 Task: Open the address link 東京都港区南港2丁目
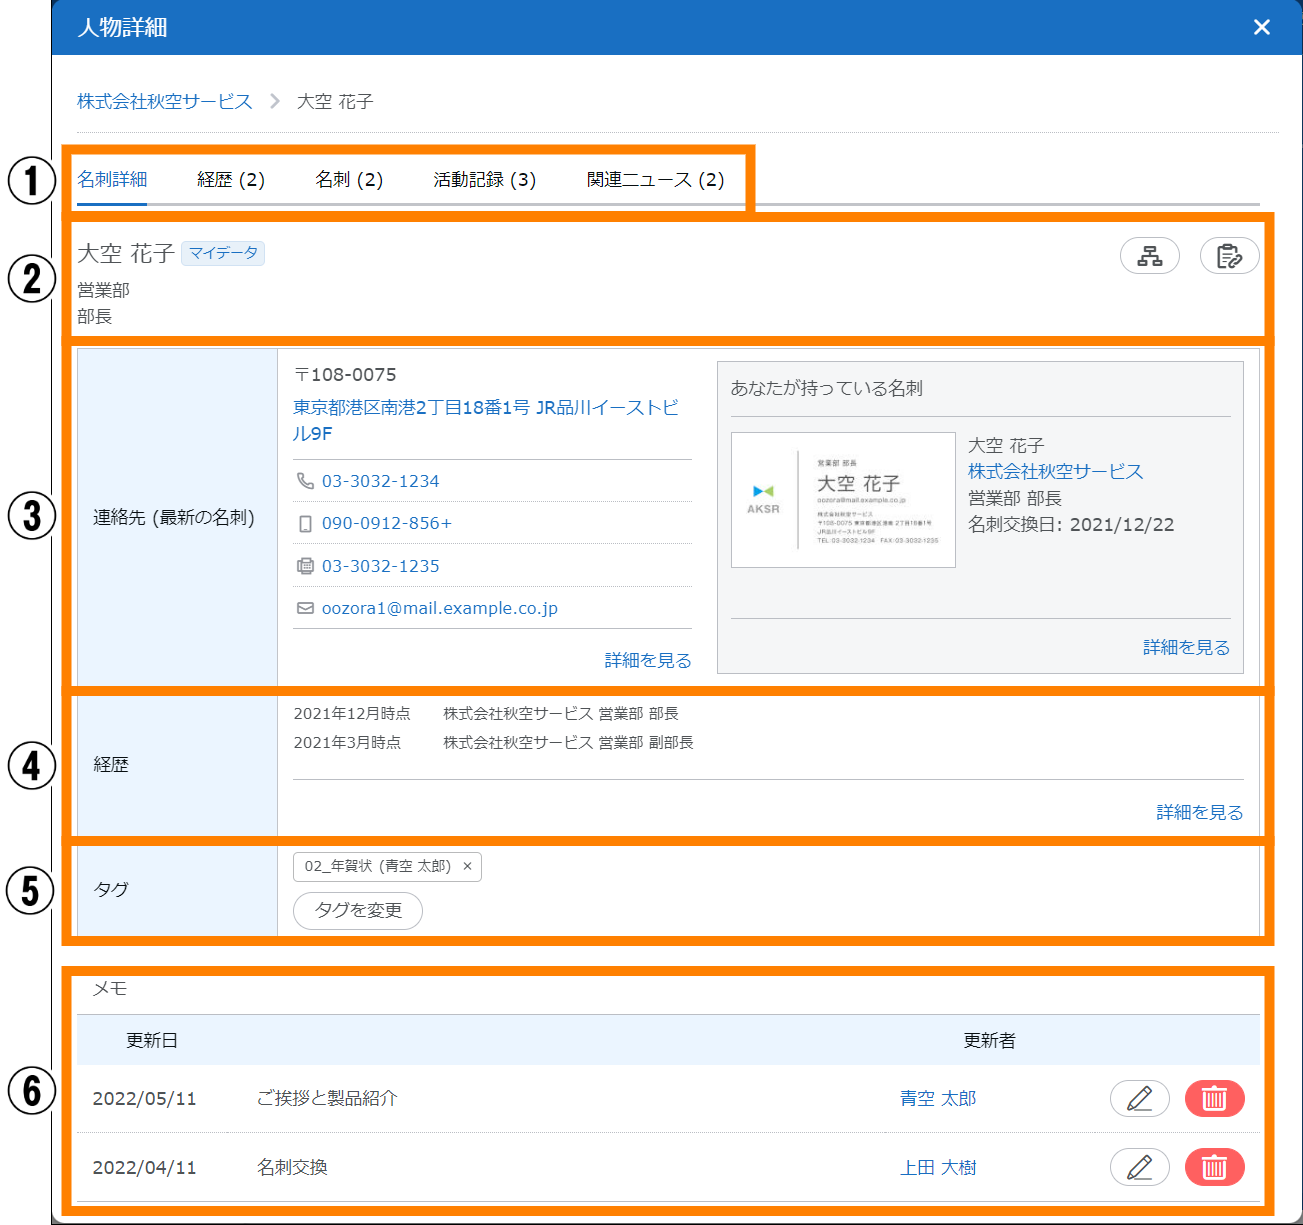(x=485, y=408)
